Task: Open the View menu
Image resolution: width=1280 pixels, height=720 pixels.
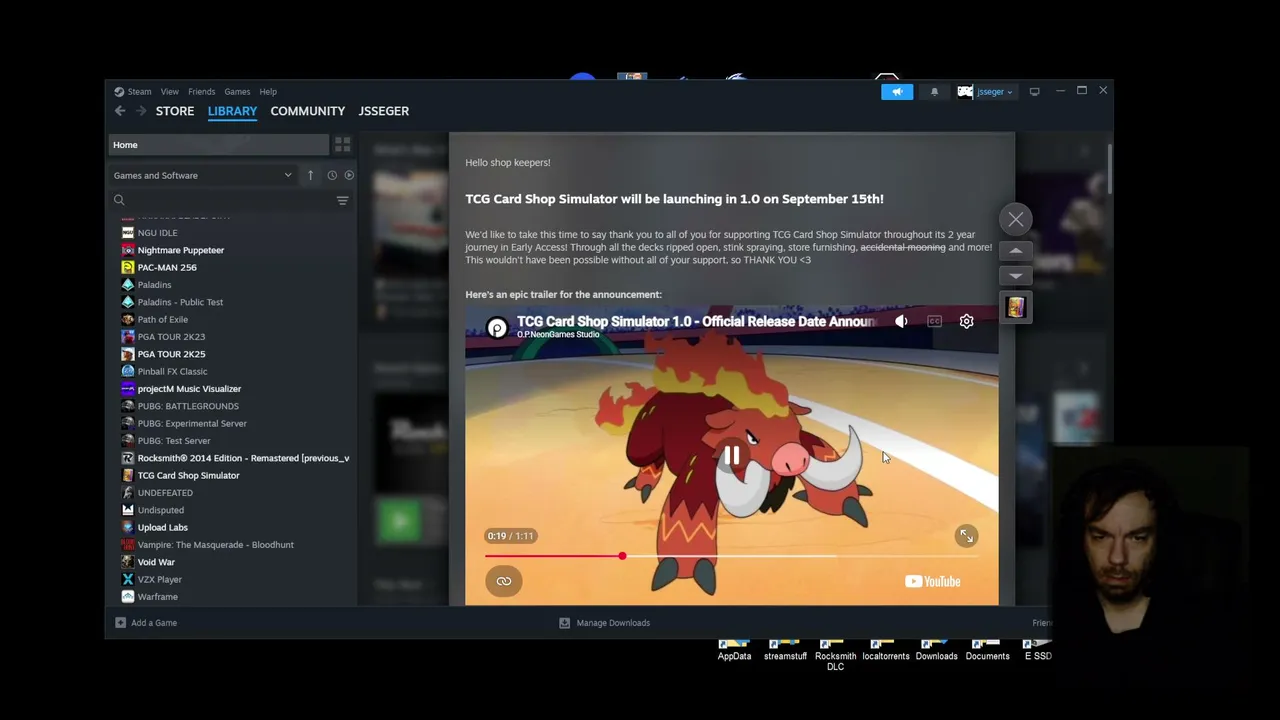Action: click(x=170, y=92)
